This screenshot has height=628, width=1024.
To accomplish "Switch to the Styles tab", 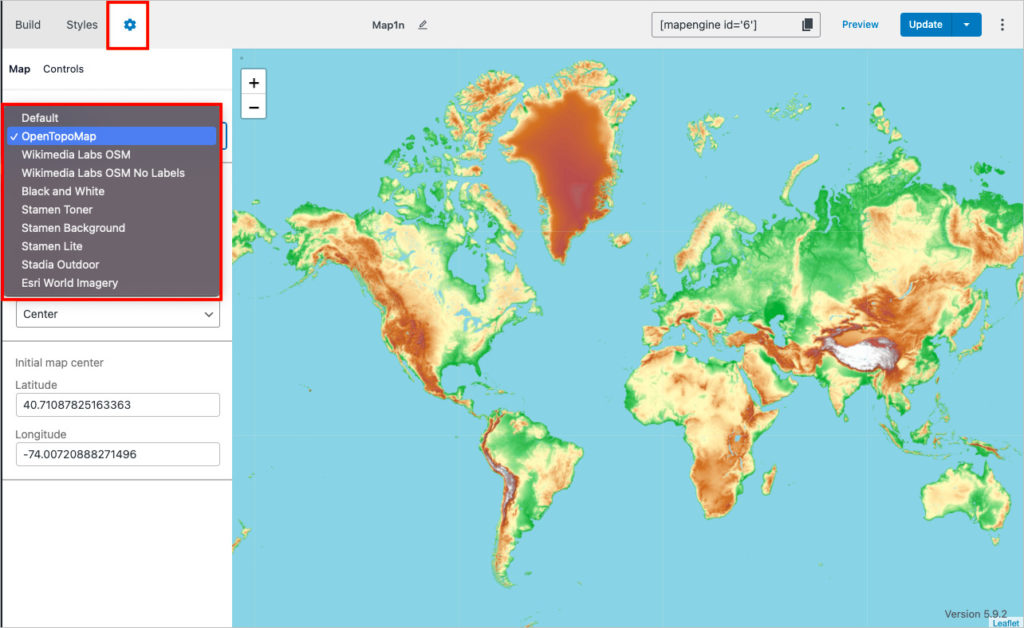I will [82, 25].
